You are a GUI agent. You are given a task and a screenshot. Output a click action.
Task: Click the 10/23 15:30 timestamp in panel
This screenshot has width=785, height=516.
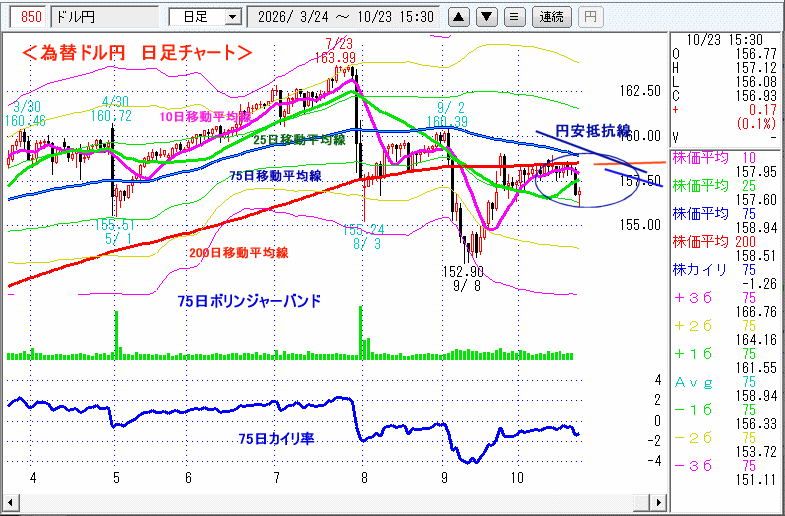coord(724,40)
